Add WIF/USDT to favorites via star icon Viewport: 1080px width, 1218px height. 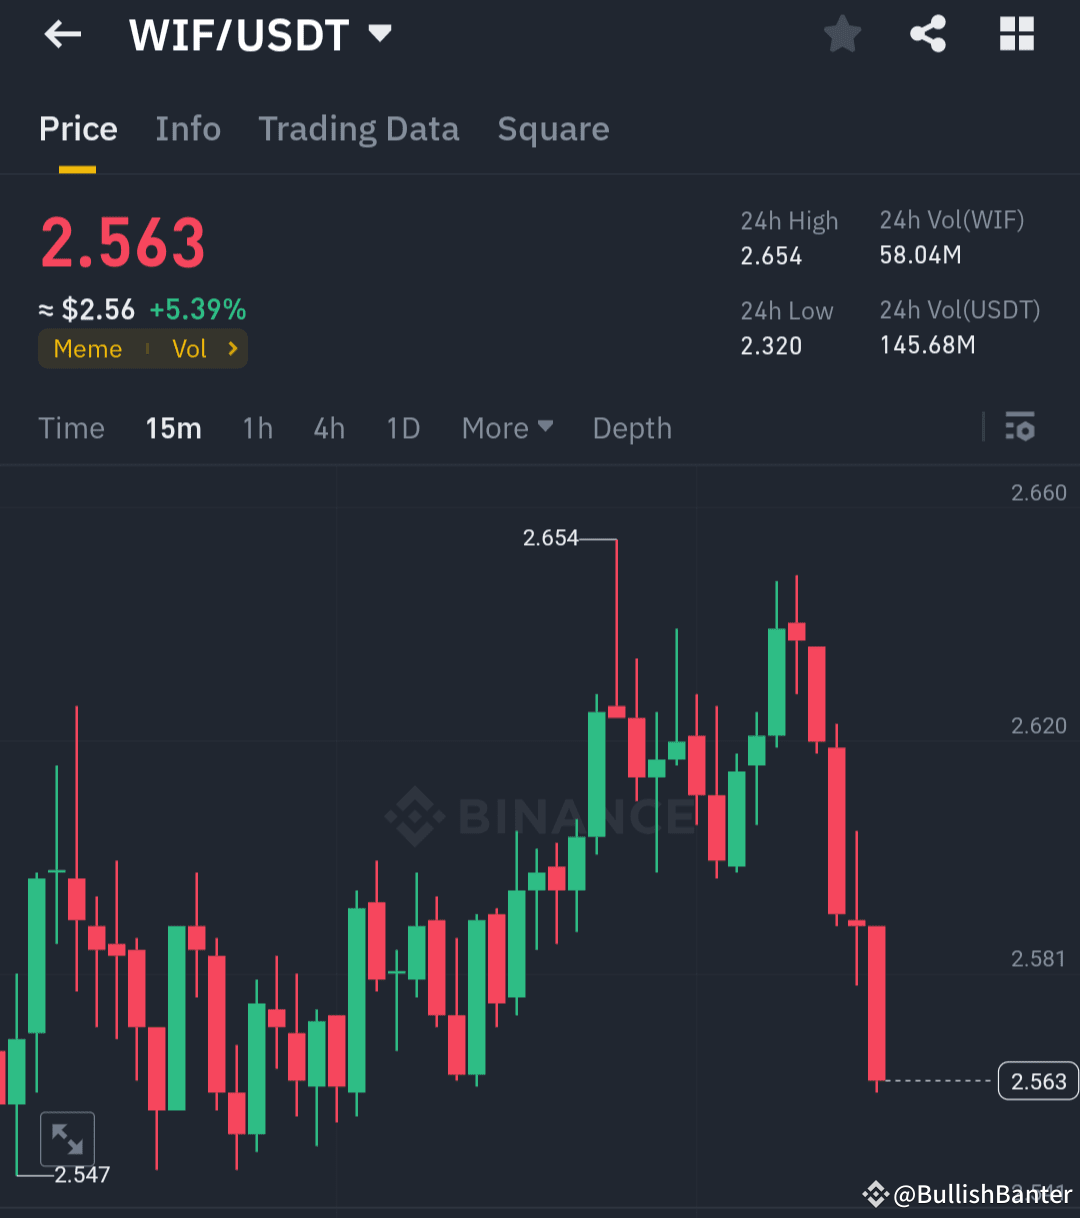click(842, 33)
